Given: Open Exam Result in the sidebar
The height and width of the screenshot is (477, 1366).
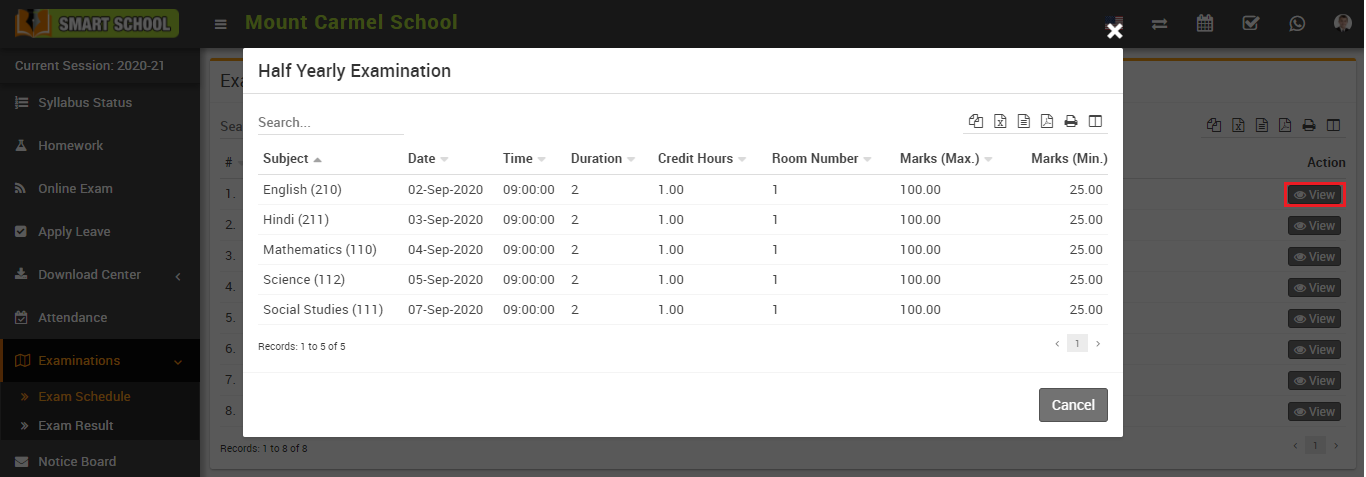Looking at the screenshot, I should tap(76, 426).
